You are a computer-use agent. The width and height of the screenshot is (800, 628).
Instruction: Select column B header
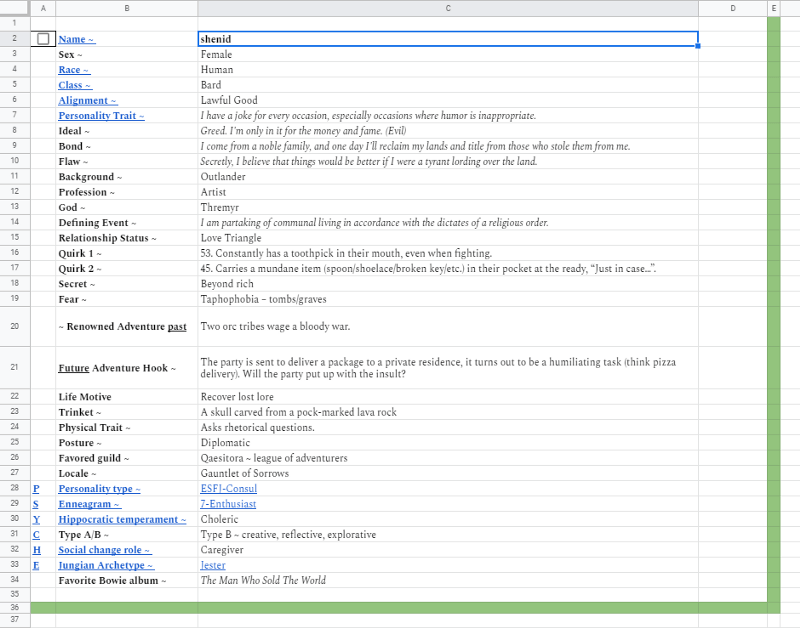tap(126, 8)
